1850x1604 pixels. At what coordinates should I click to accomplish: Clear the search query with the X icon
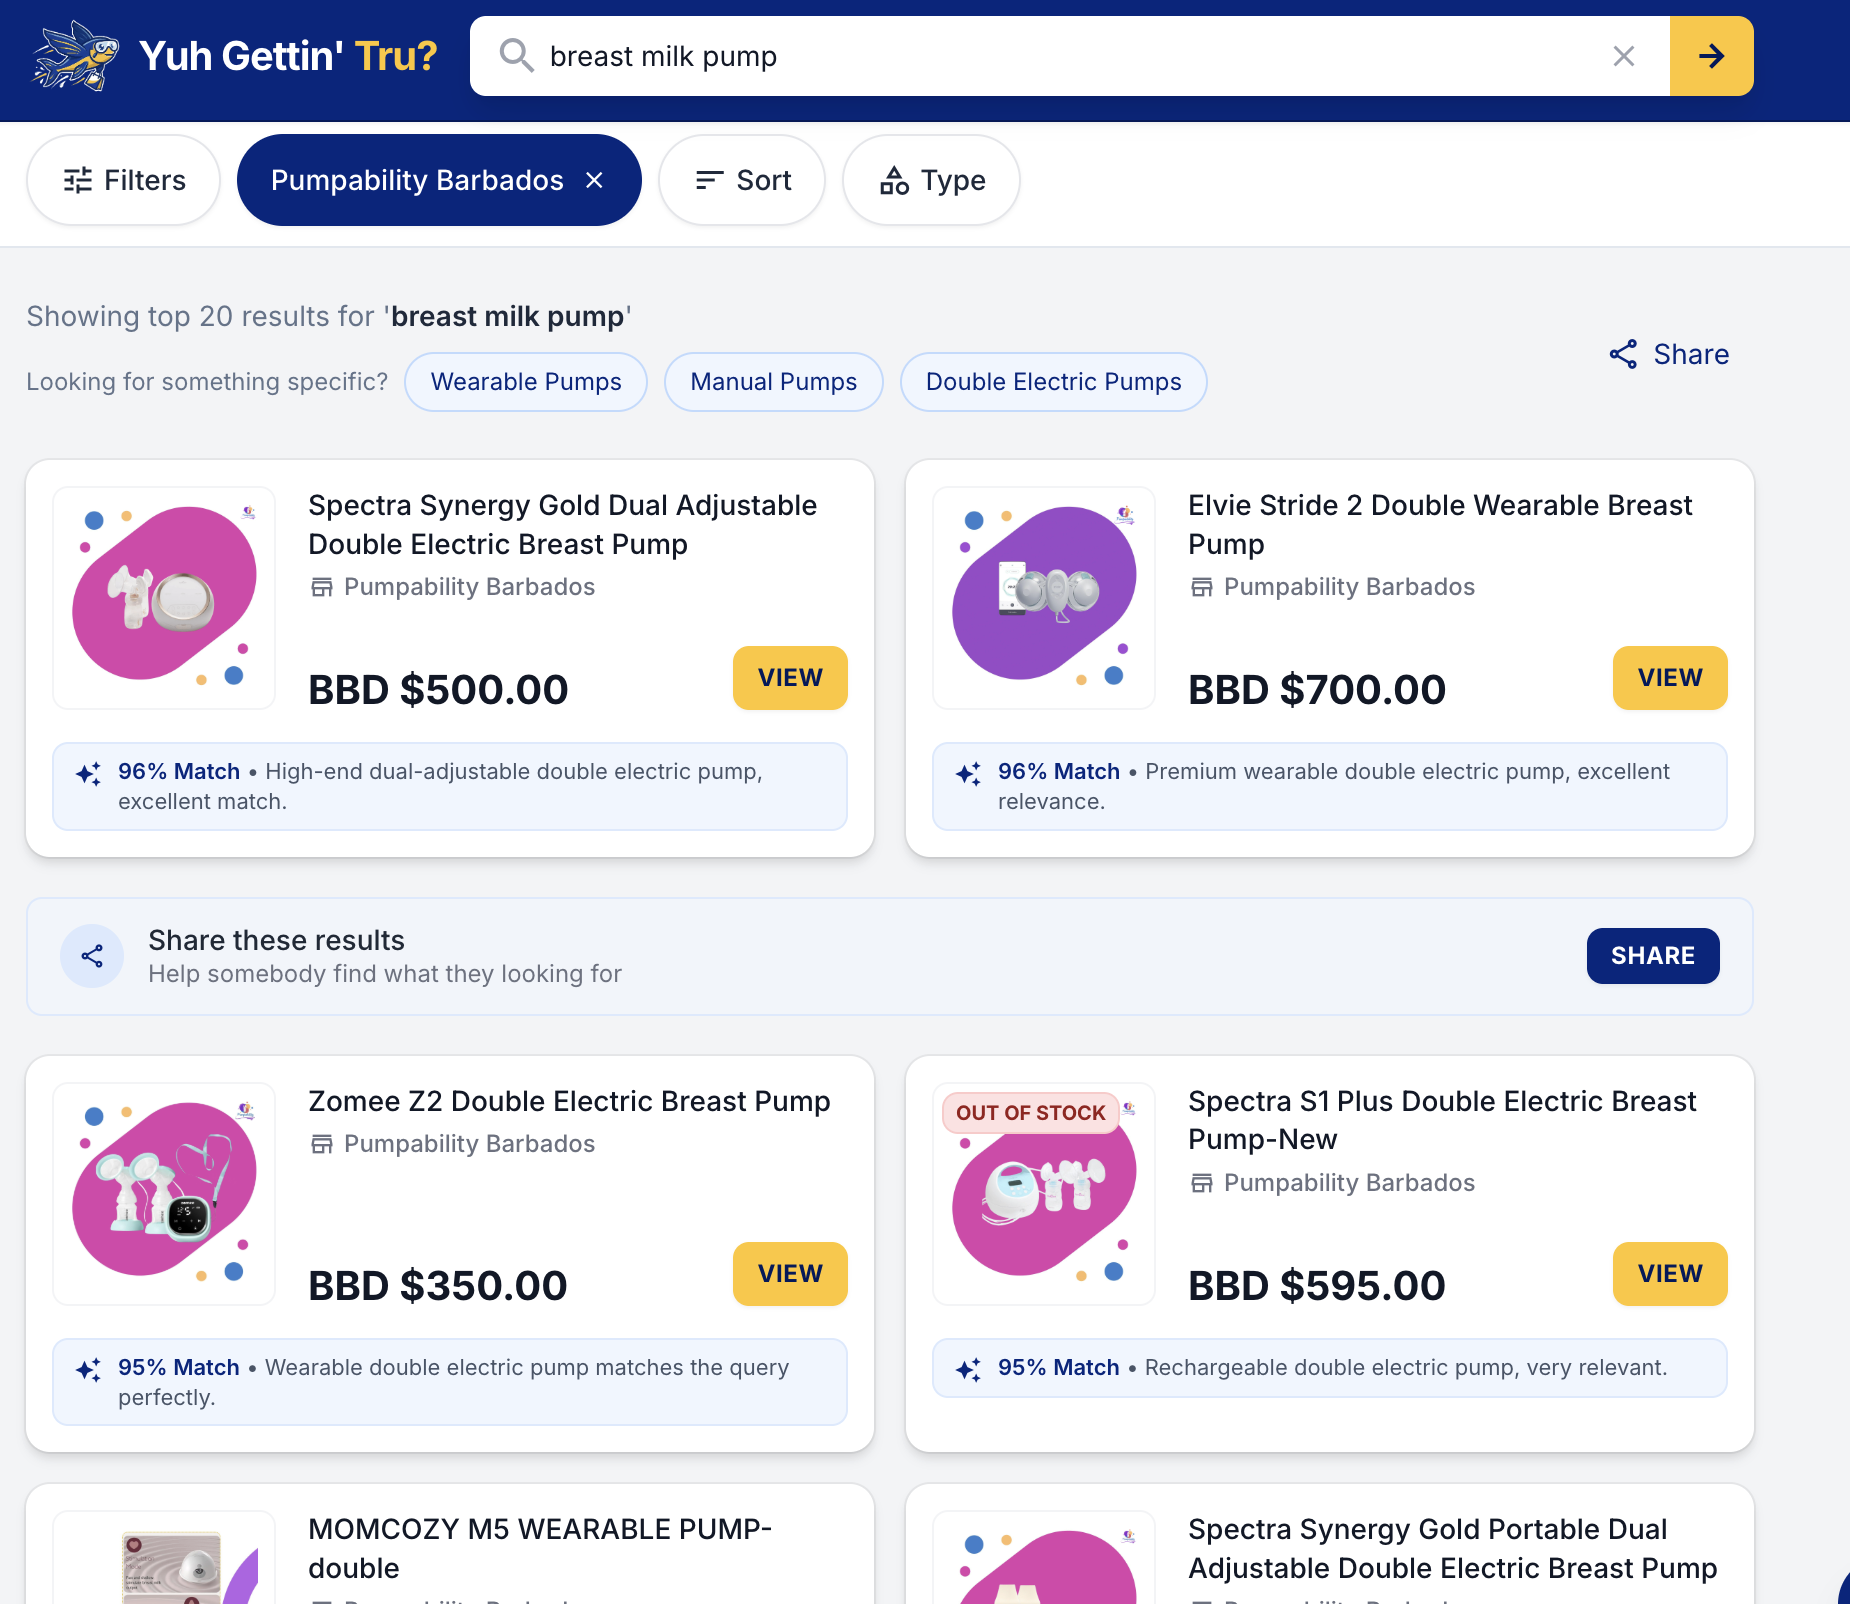click(x=1623, y=56)
